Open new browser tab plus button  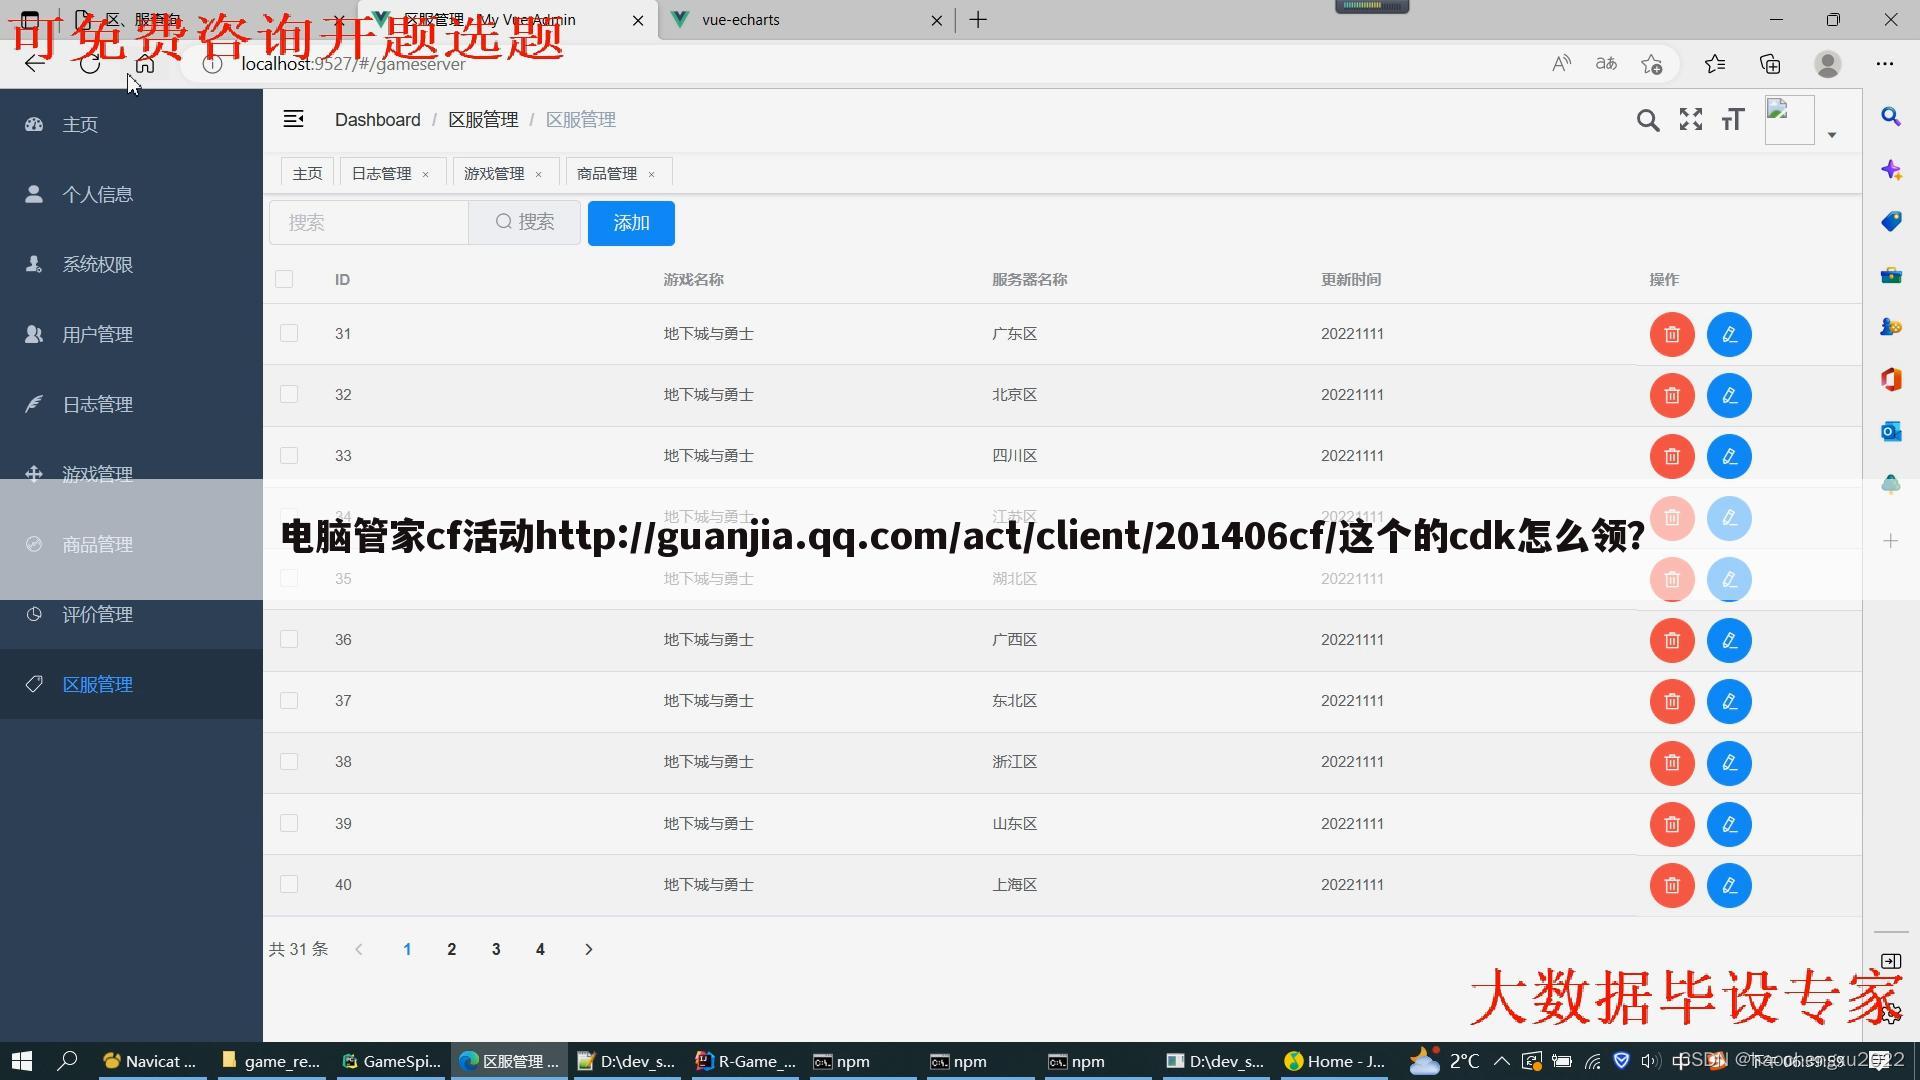978,20
